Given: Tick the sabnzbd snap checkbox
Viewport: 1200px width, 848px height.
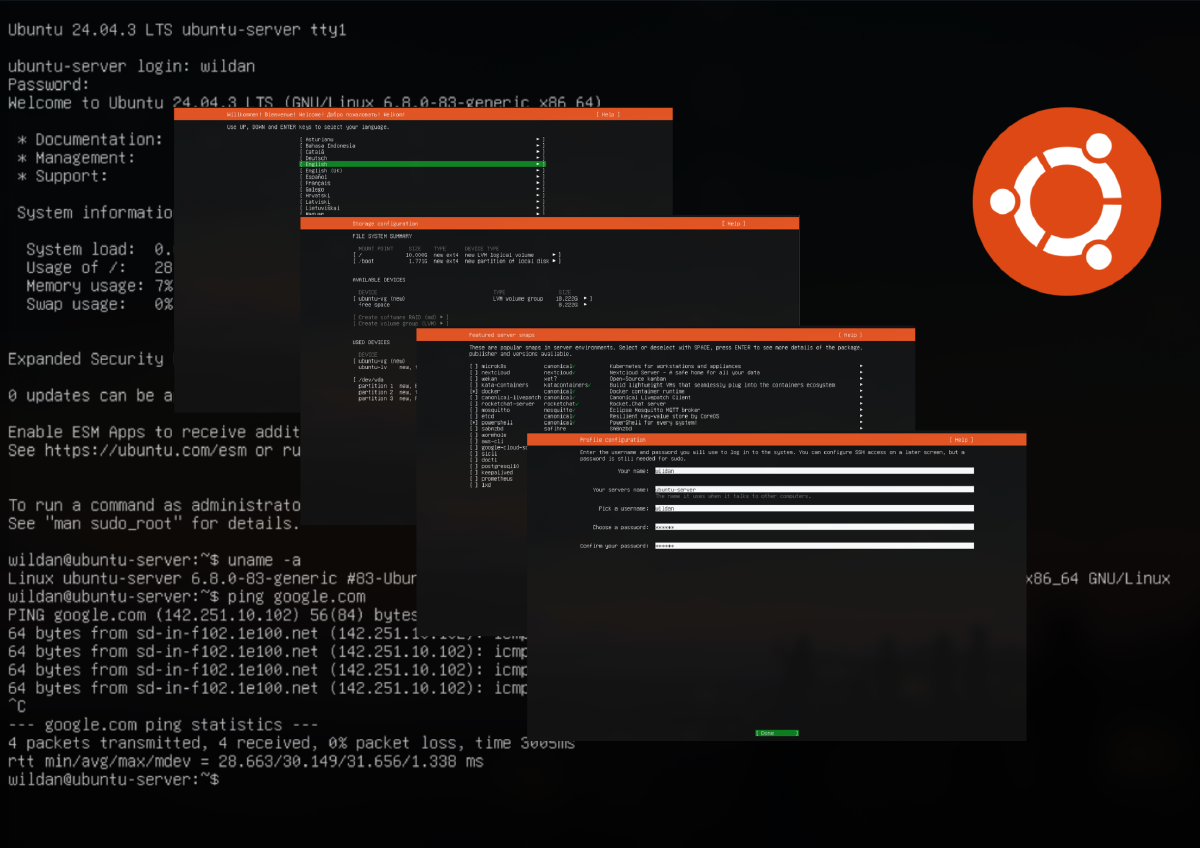Looking at the screenshot, I should click(473, 428).
